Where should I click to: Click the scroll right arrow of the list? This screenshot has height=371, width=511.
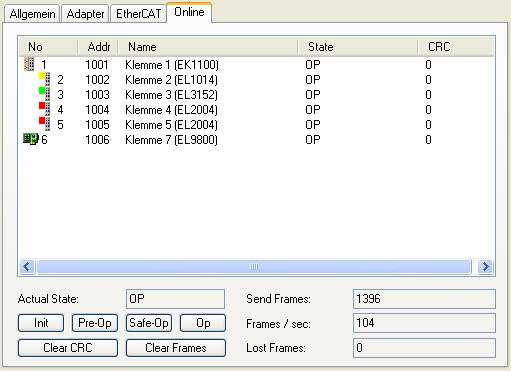[x=485, y=267]
